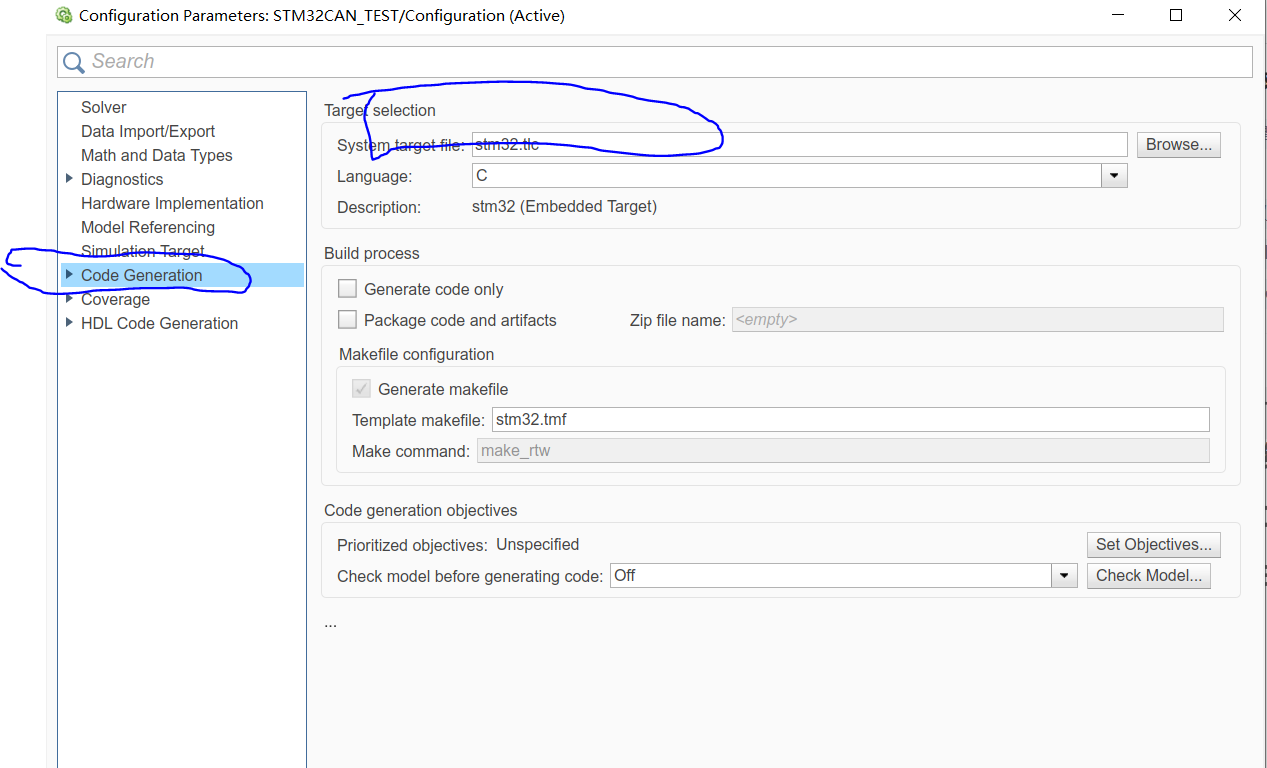
Task: Open the Model Referencing pane
Action: click(148, 227)
